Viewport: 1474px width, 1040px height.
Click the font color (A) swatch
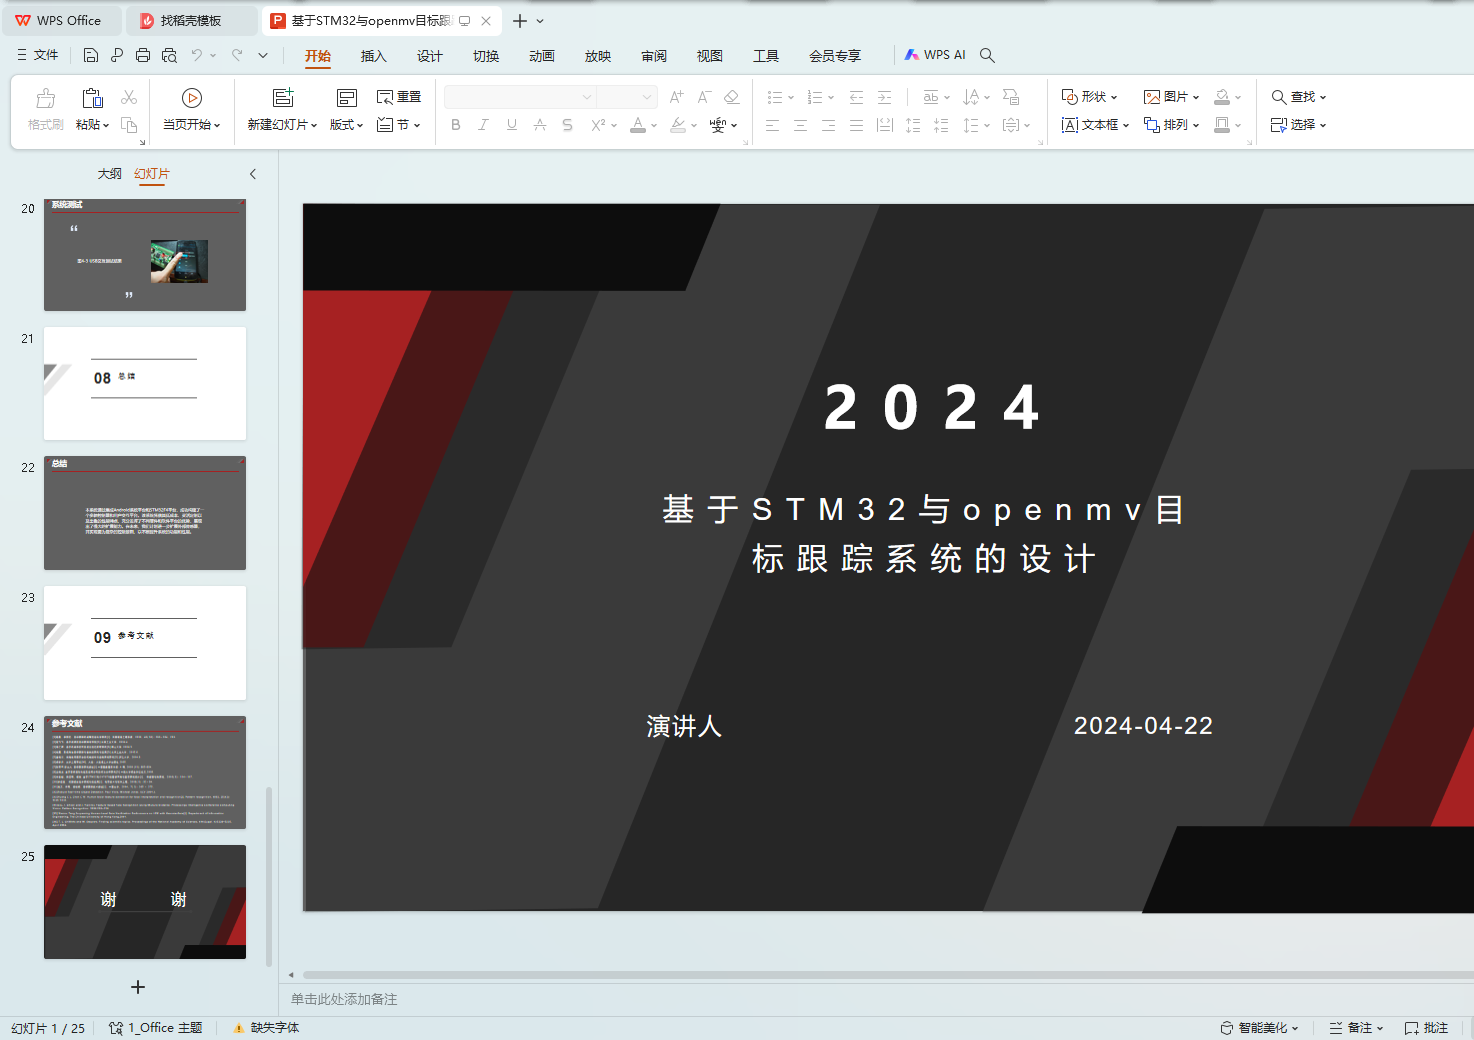coord(638,125)
